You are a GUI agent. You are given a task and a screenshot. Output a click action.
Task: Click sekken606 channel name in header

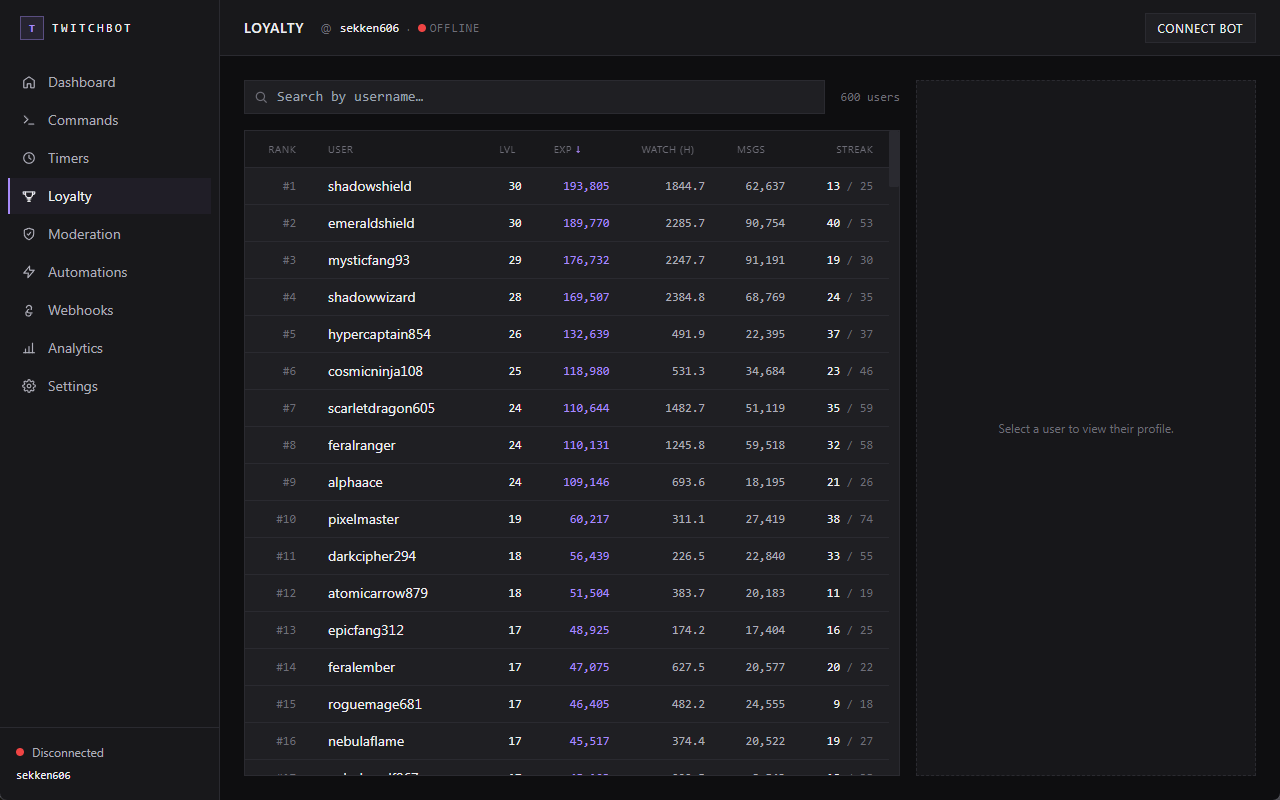(370, 28)
